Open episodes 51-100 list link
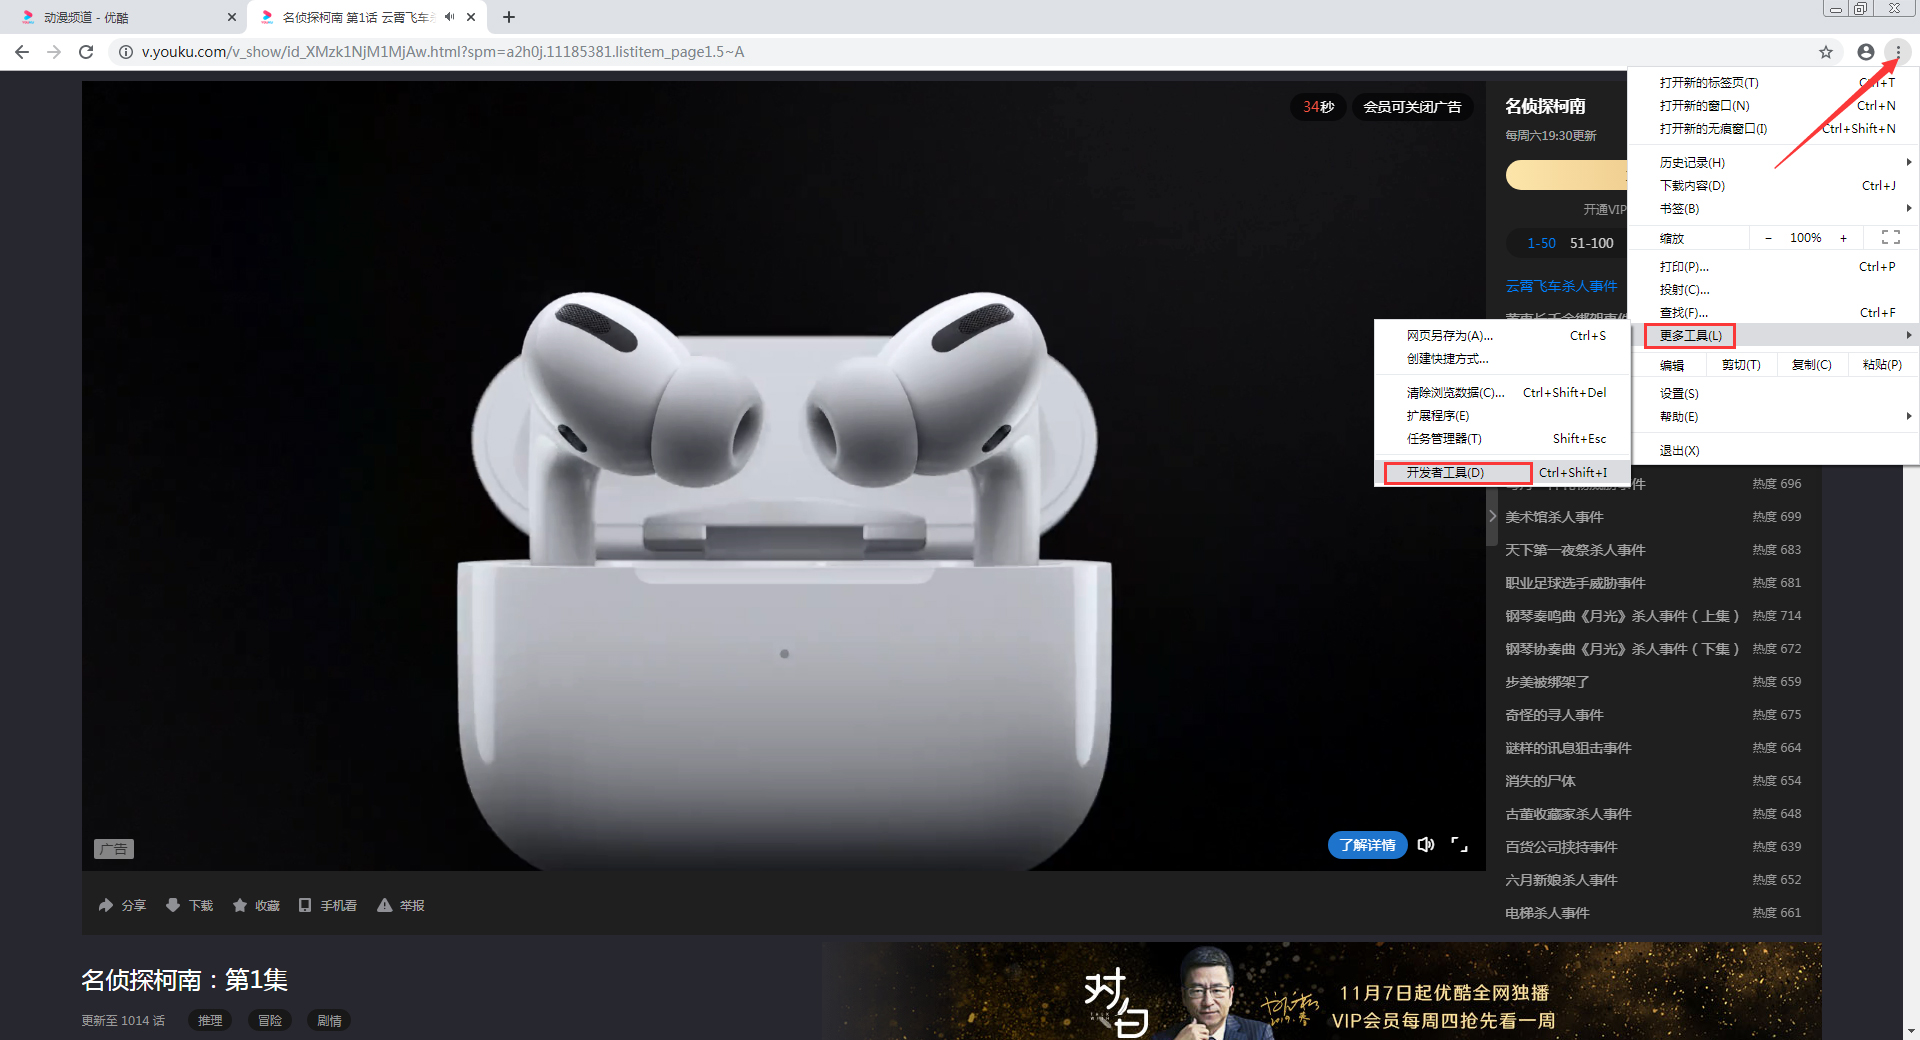 1590,242
